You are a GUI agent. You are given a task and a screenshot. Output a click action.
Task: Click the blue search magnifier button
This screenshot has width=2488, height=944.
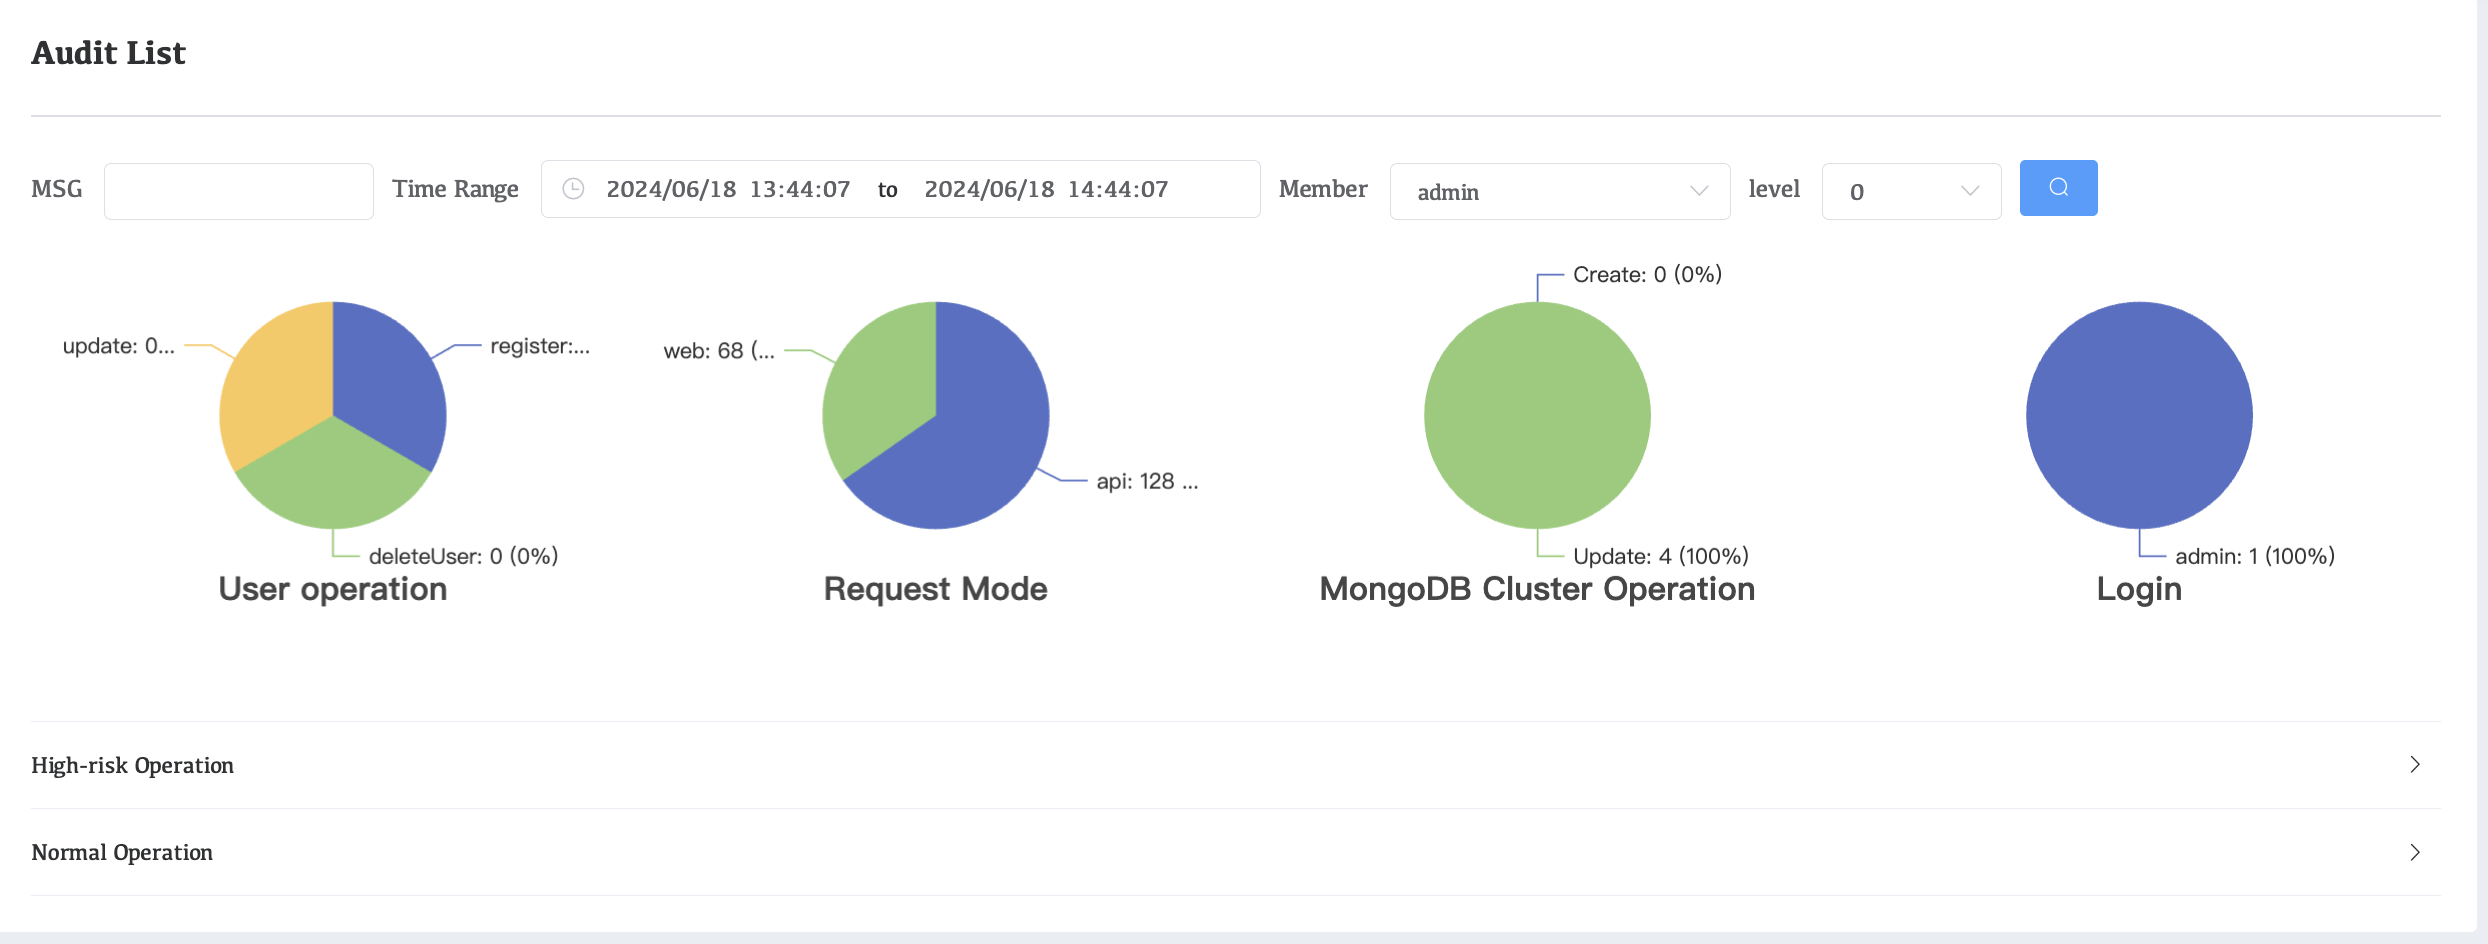(2058, 188)
